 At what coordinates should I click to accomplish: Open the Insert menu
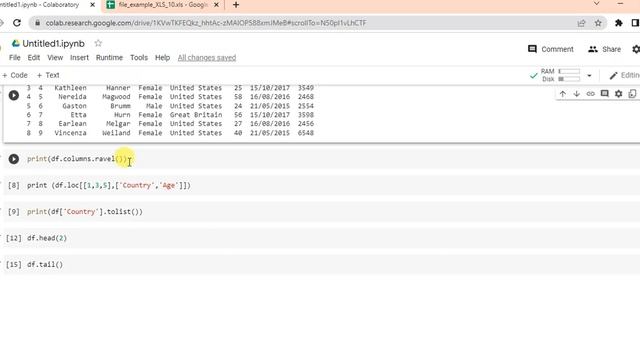click(79, 58)
